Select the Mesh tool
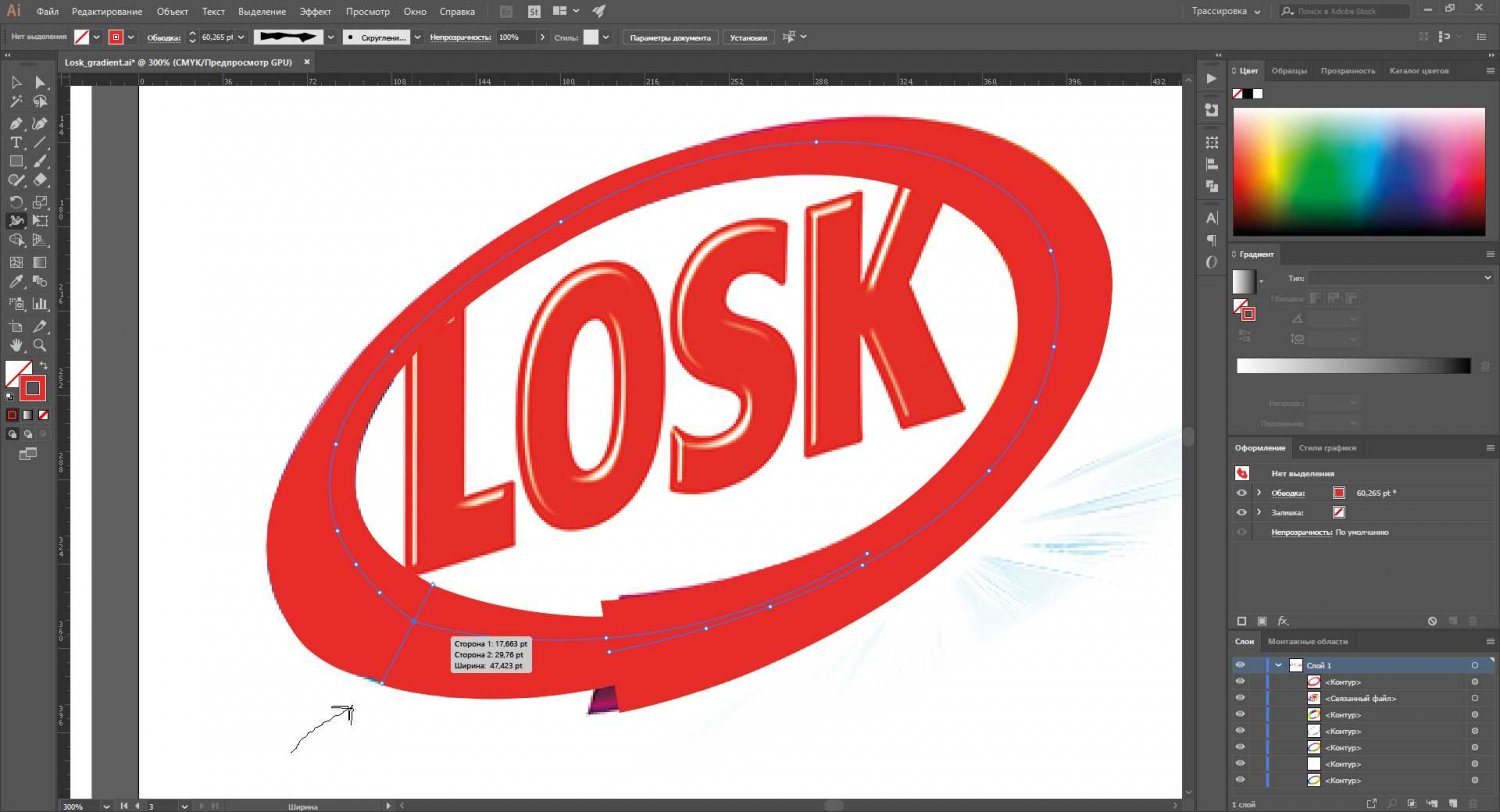The image size is (1500, 812). (x=16, y=262)
